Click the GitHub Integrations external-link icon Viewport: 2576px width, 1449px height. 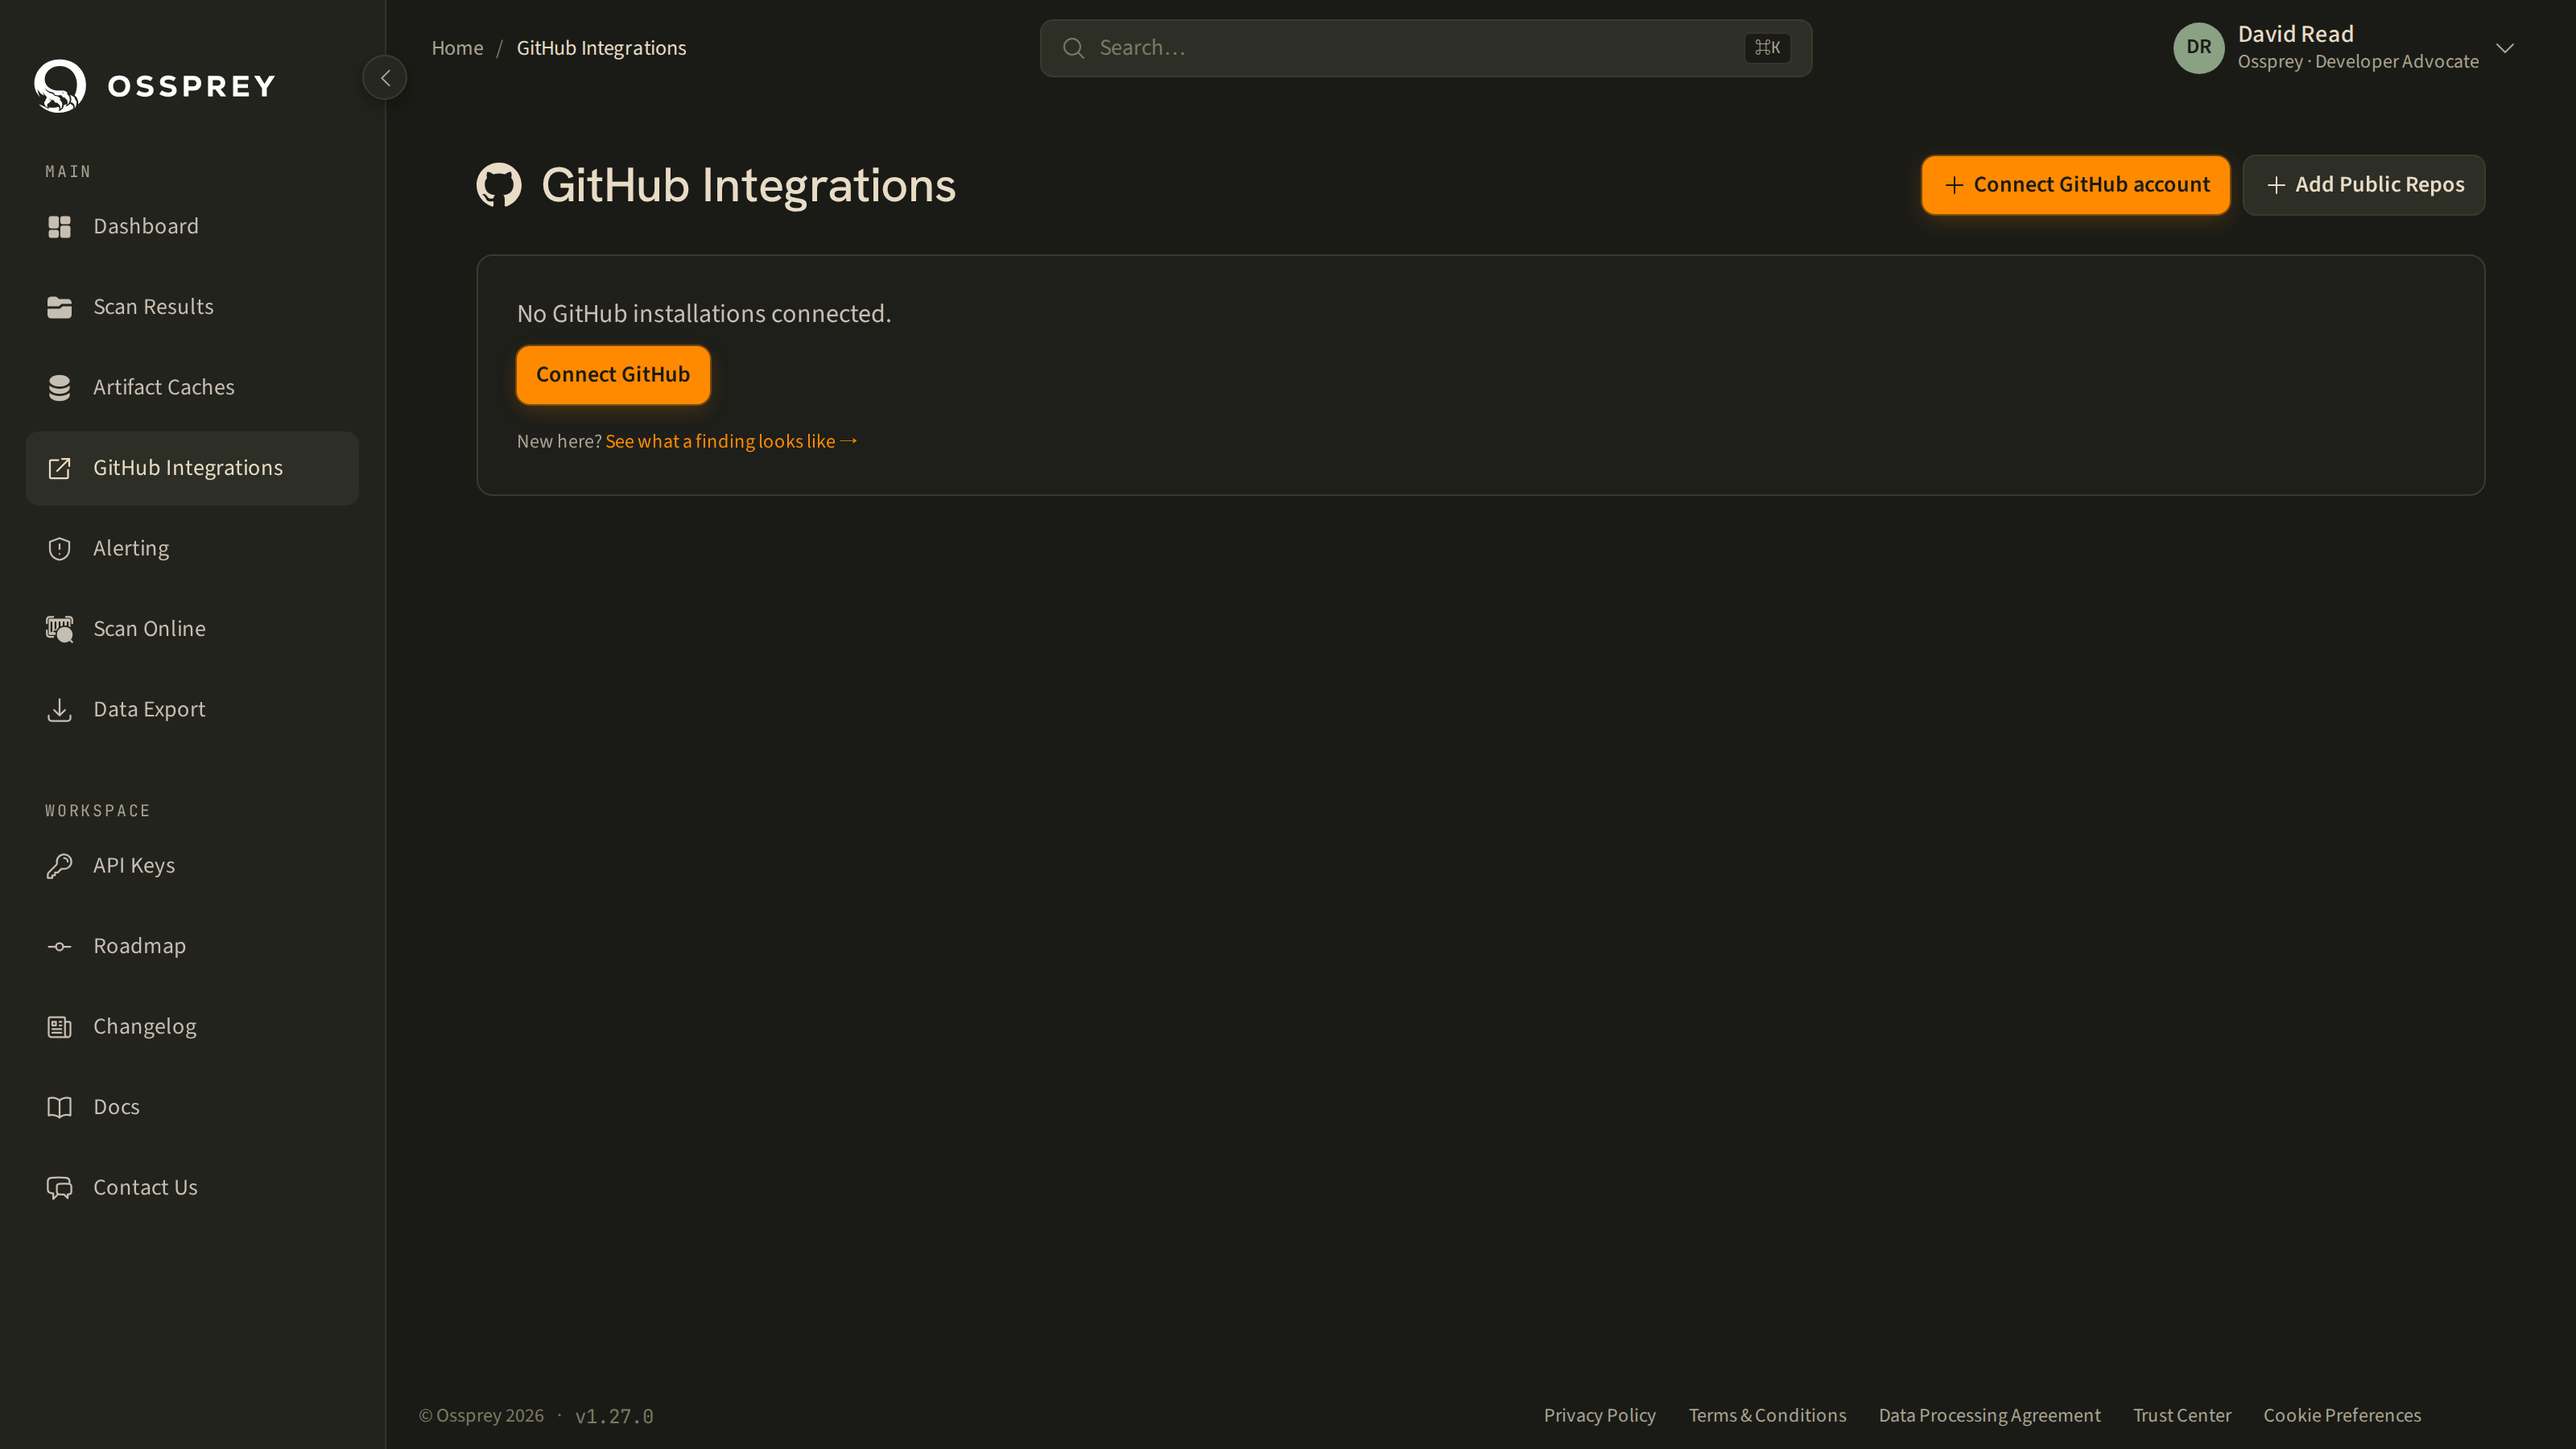(60, 468)
